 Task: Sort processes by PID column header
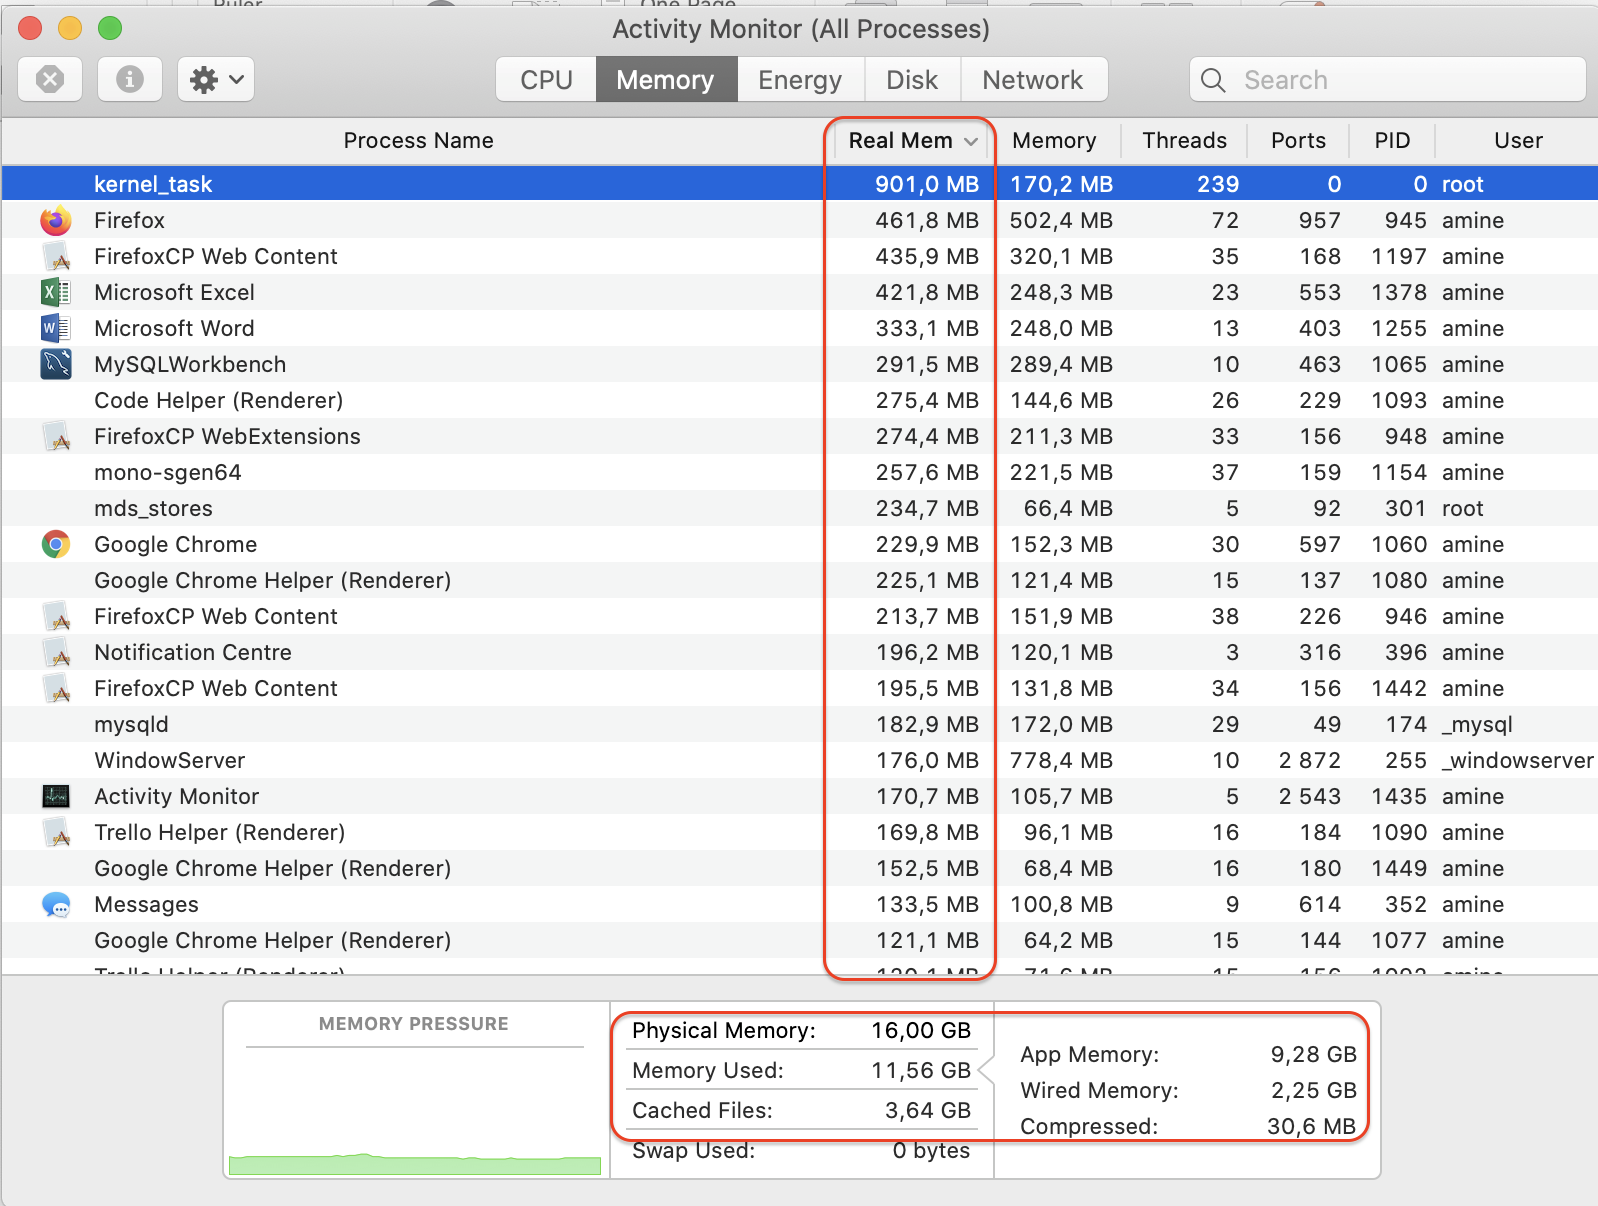(x=1391, y=141)
